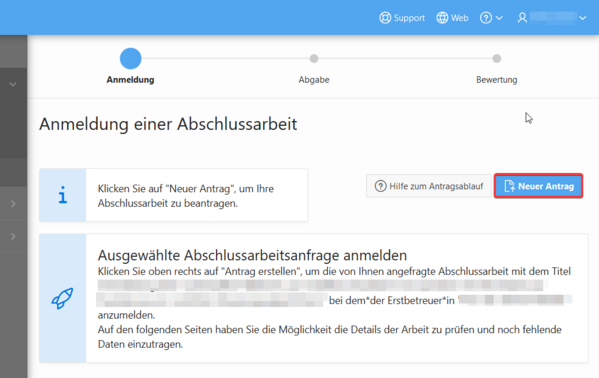Image resolution: width=599 pixels, height=378 pixels.
Task: Click the Anmeldung step label
Action: [x=130, y=80]
